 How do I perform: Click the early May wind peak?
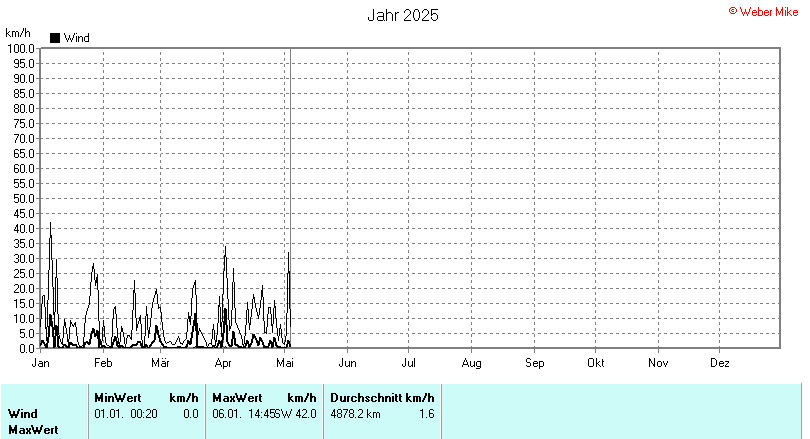point(289,253)
